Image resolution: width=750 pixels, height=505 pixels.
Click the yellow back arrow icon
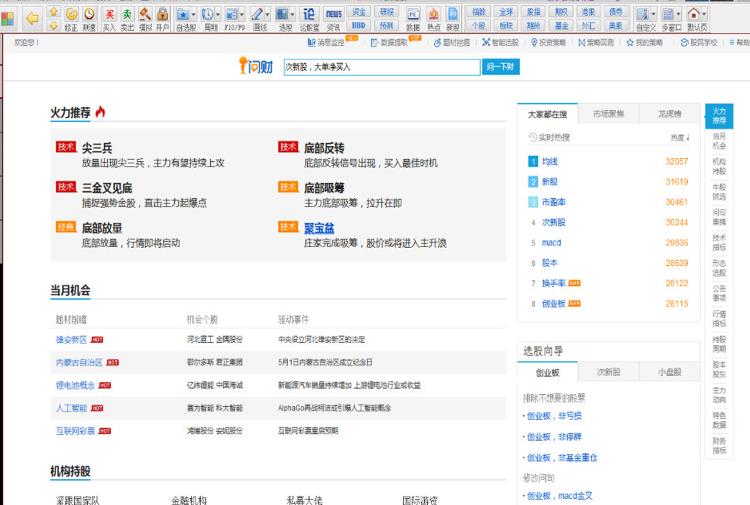[x=32, y=17]
